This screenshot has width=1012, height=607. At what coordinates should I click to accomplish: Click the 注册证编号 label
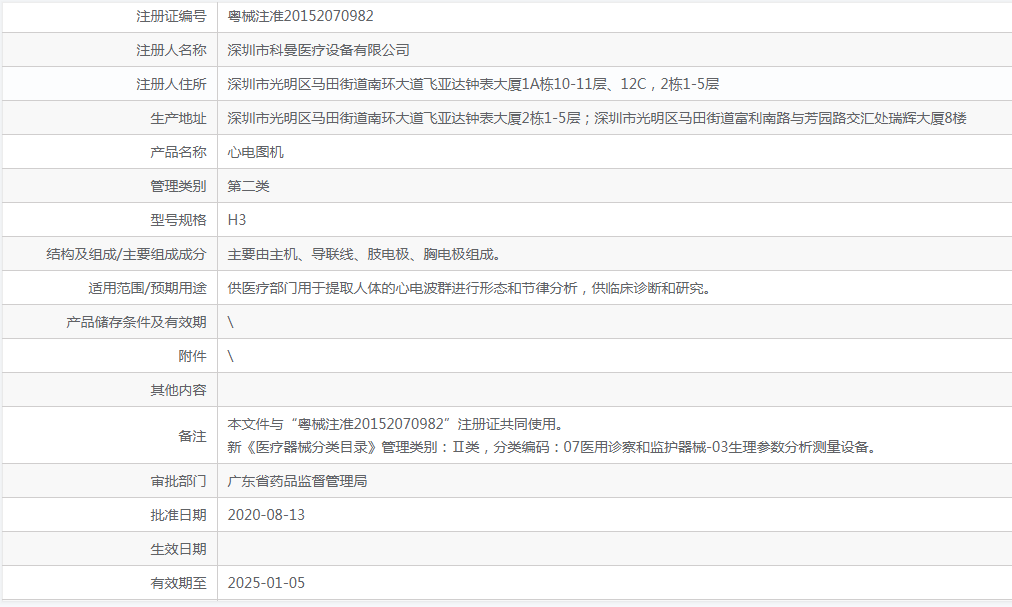171,16
